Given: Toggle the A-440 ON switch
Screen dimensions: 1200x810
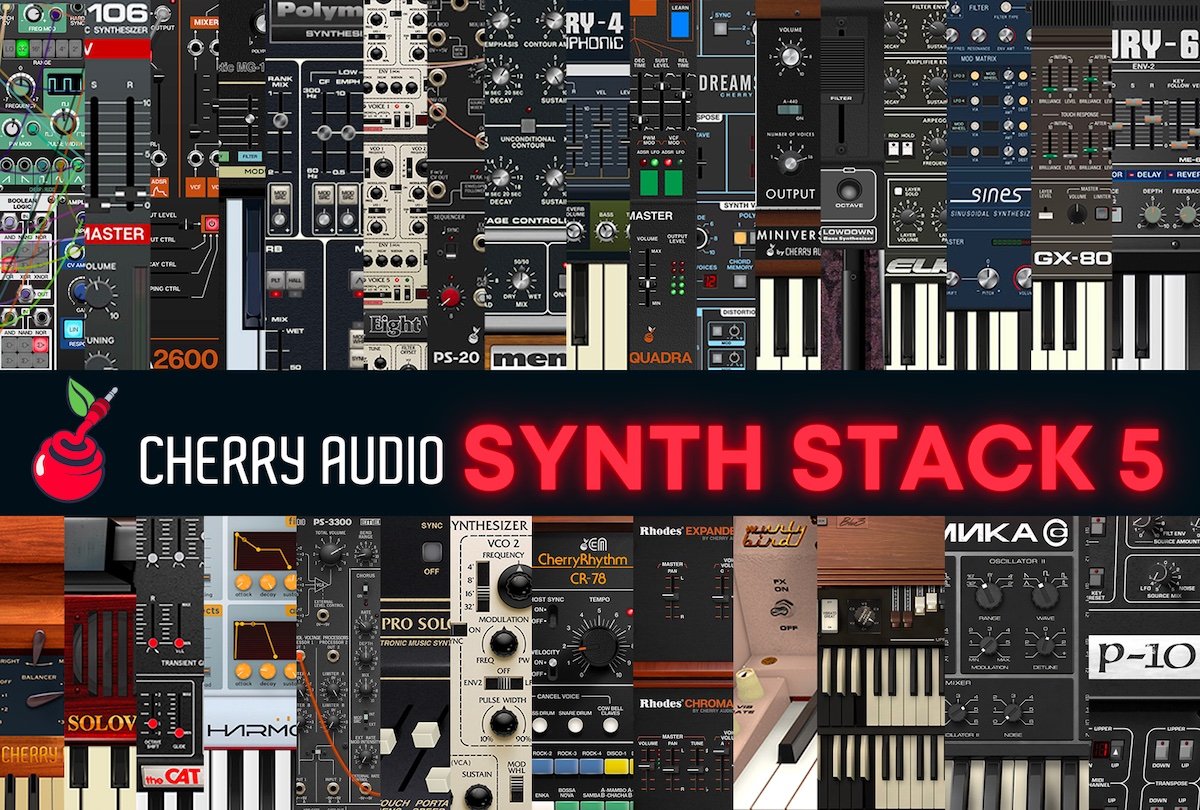Looking at the screenshot, I should [789, 109].
